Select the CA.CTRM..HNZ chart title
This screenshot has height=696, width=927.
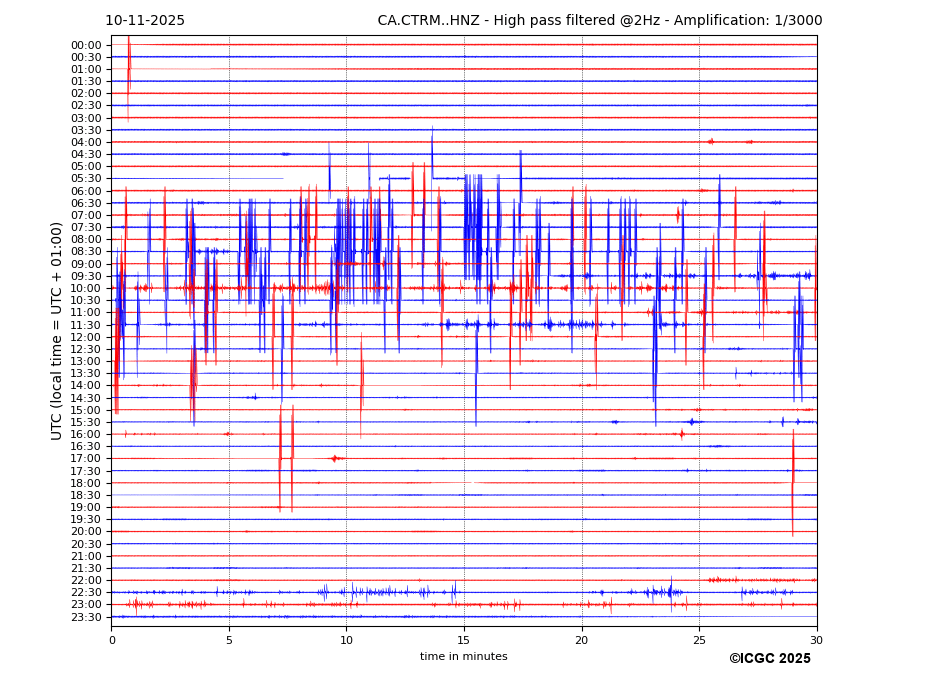599,21
